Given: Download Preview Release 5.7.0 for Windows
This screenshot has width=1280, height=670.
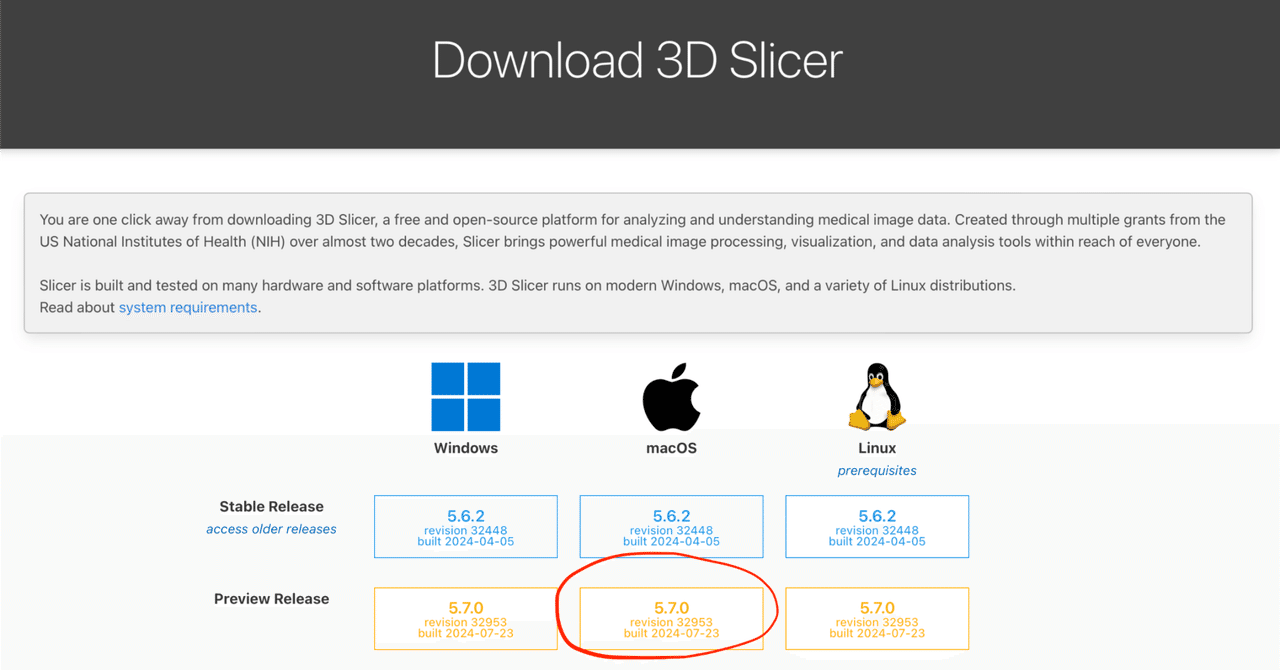Looking at the screenshot, I should click(465, 618).
